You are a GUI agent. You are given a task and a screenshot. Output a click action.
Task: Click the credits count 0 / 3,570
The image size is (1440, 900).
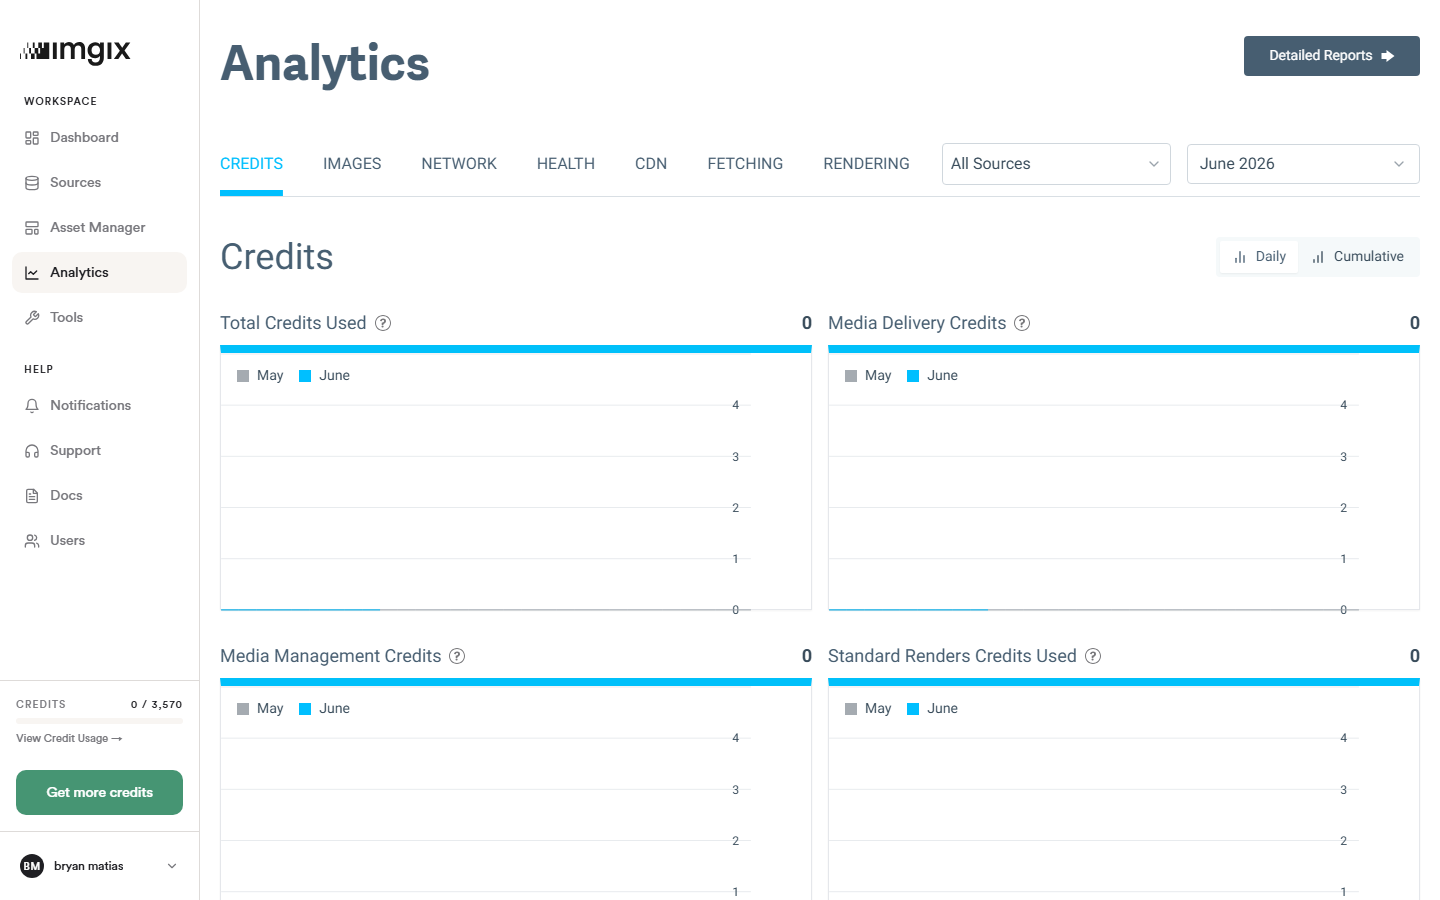(x=156, y=705)
